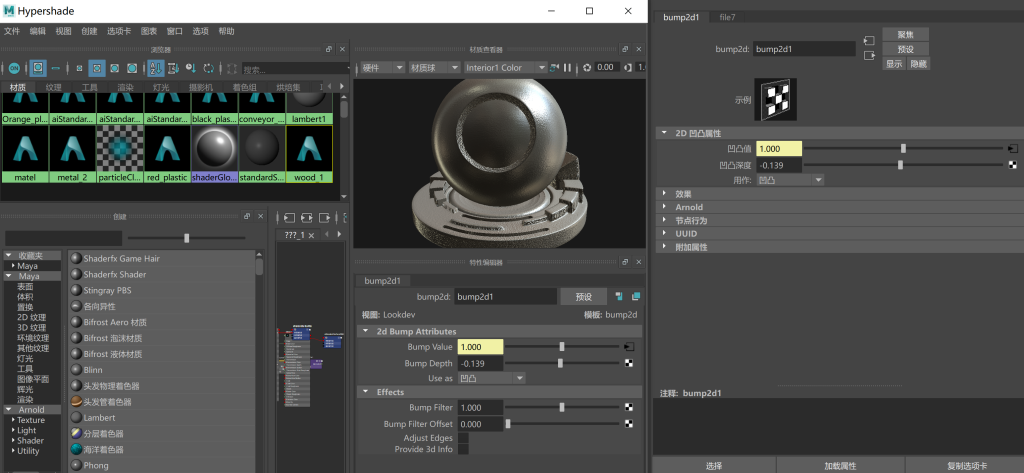Expand the 效果 section

665,193
